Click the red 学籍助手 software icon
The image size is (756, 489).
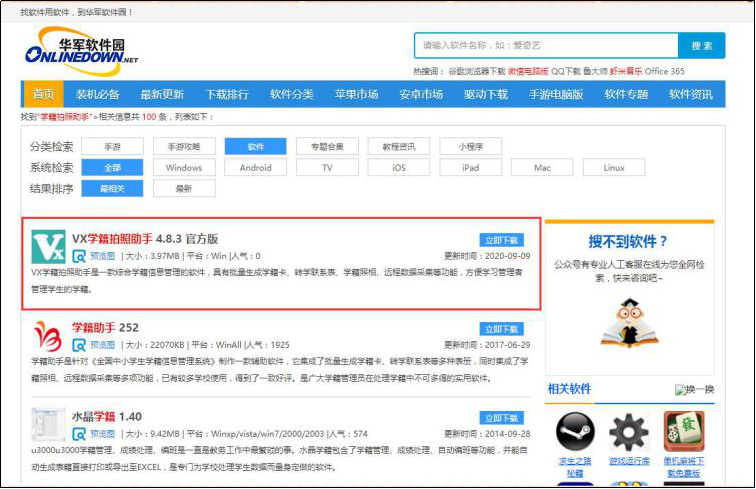pos(47,336)
